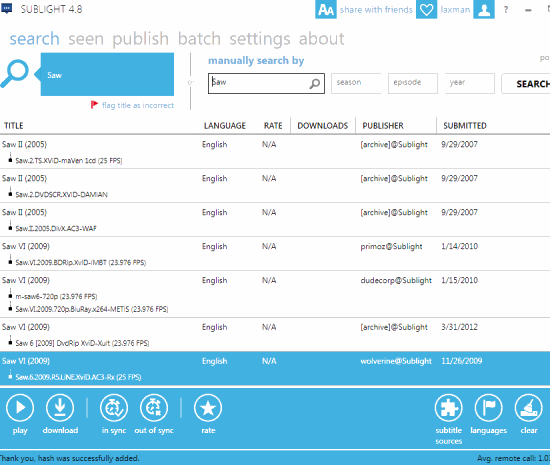Click the 'manually search by' heading

coord(256,61)
